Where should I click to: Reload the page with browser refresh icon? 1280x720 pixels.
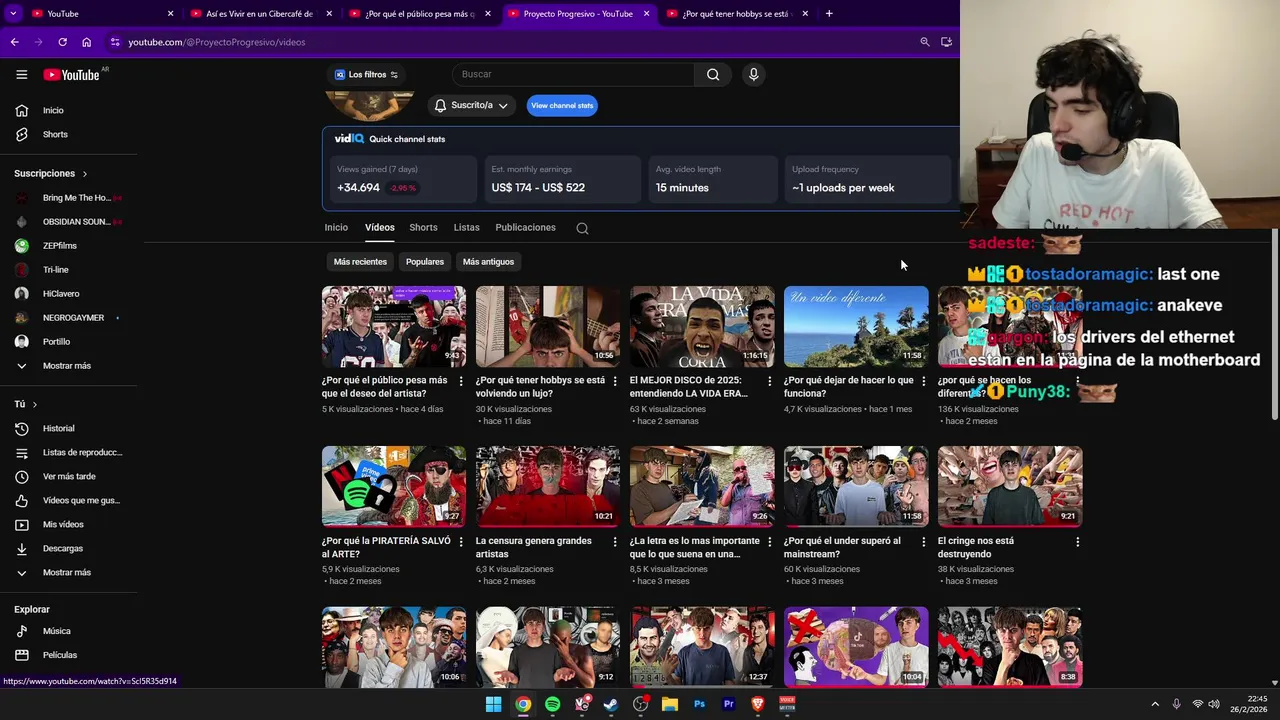click(62, 42)
